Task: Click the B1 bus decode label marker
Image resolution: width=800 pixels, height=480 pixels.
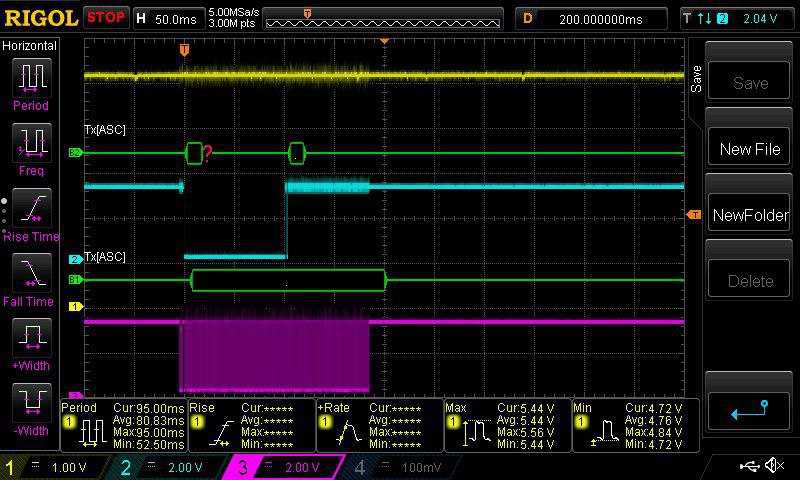Action: (x=75, y=280)
